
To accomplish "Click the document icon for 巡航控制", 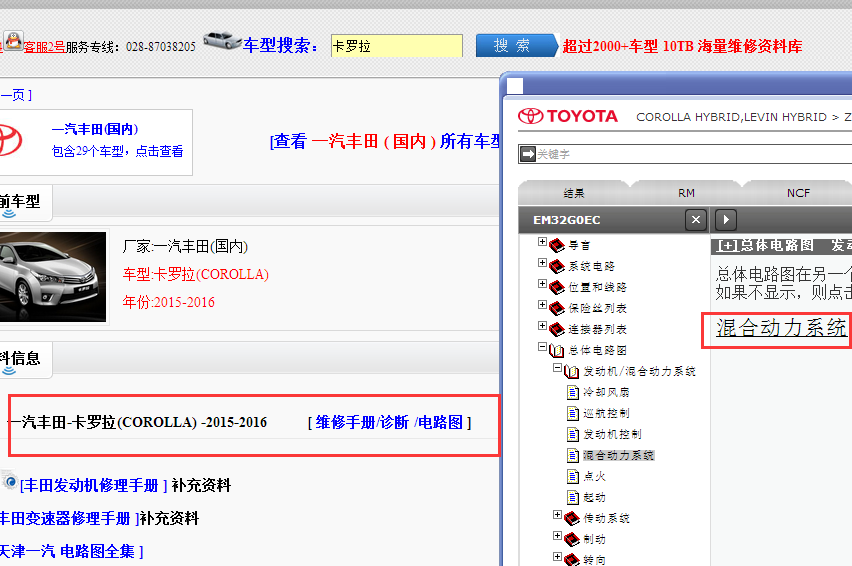I will (x=573, y=413).
